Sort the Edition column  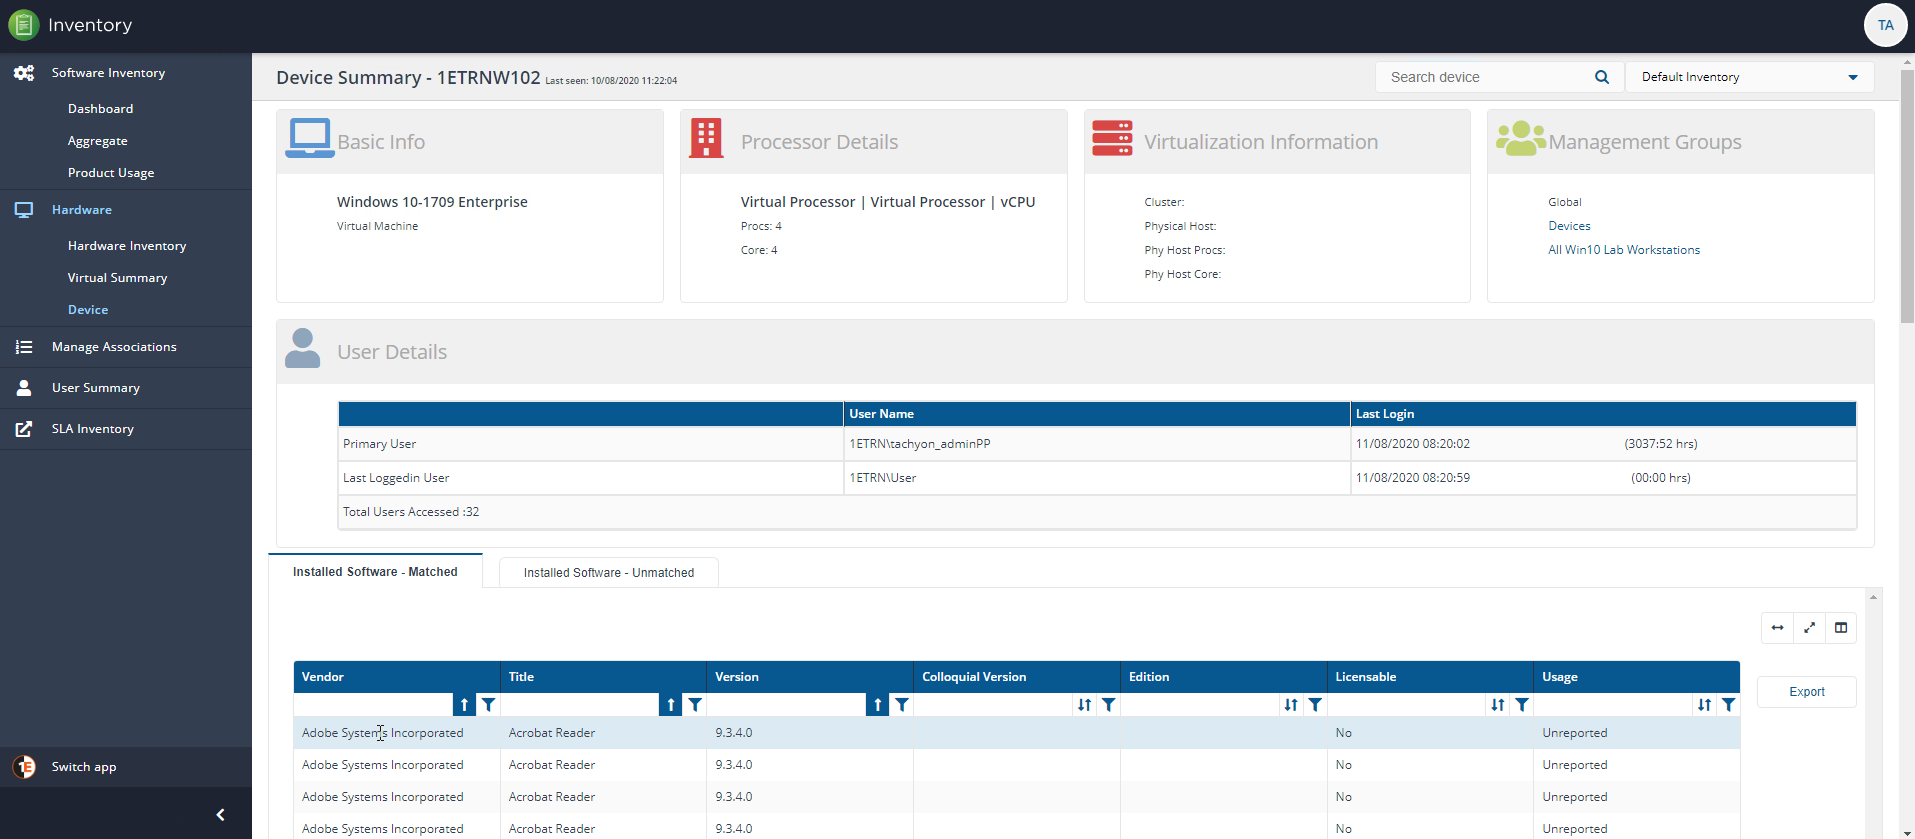point(1291,705)
